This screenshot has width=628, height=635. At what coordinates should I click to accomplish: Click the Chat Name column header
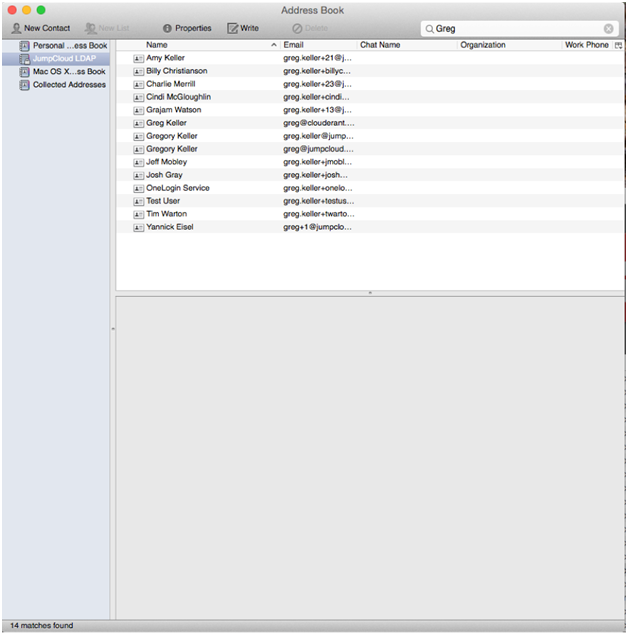[405, 46]
